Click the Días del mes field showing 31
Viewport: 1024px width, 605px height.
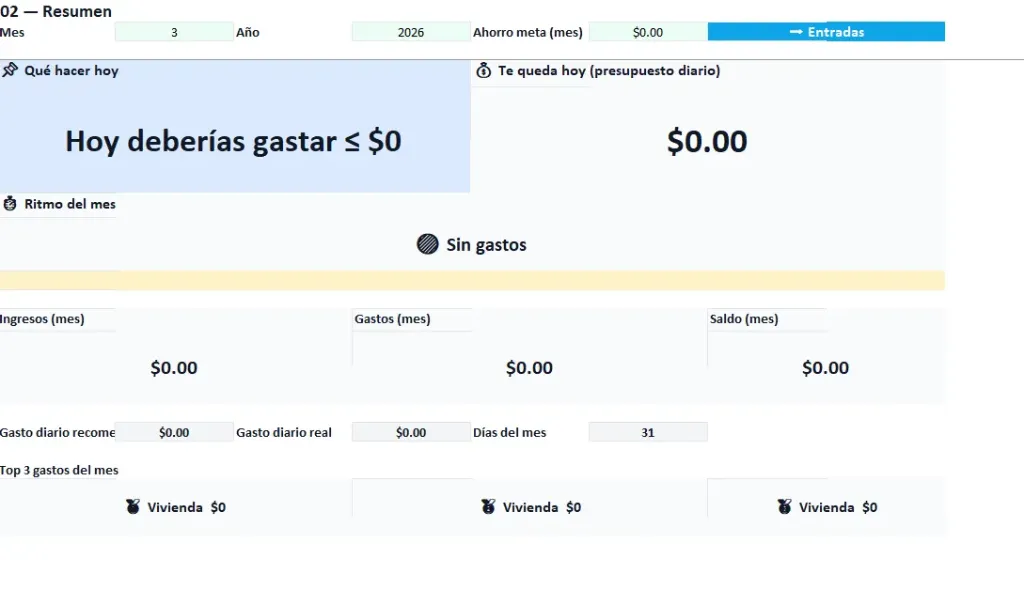point(648,432)
